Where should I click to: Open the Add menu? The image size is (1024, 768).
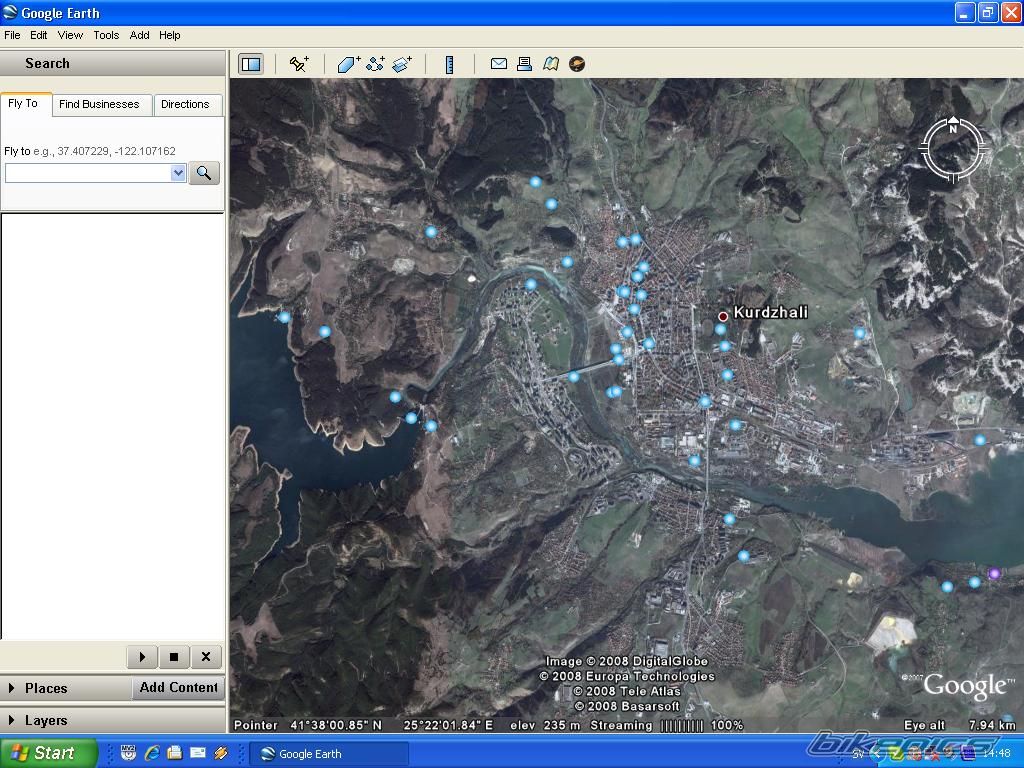[x=139, y=35]
